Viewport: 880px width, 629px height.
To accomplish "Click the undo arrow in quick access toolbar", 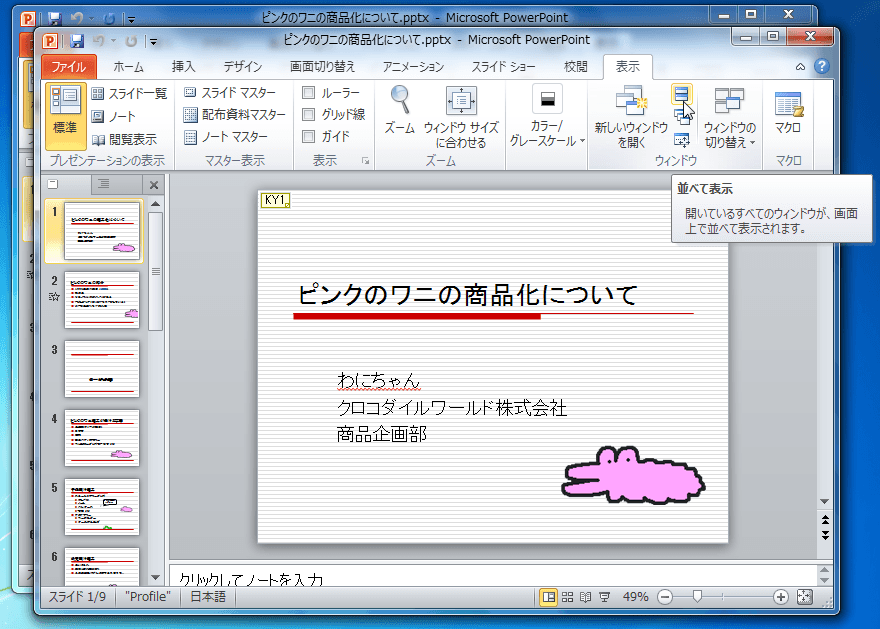I will [98, 41].
